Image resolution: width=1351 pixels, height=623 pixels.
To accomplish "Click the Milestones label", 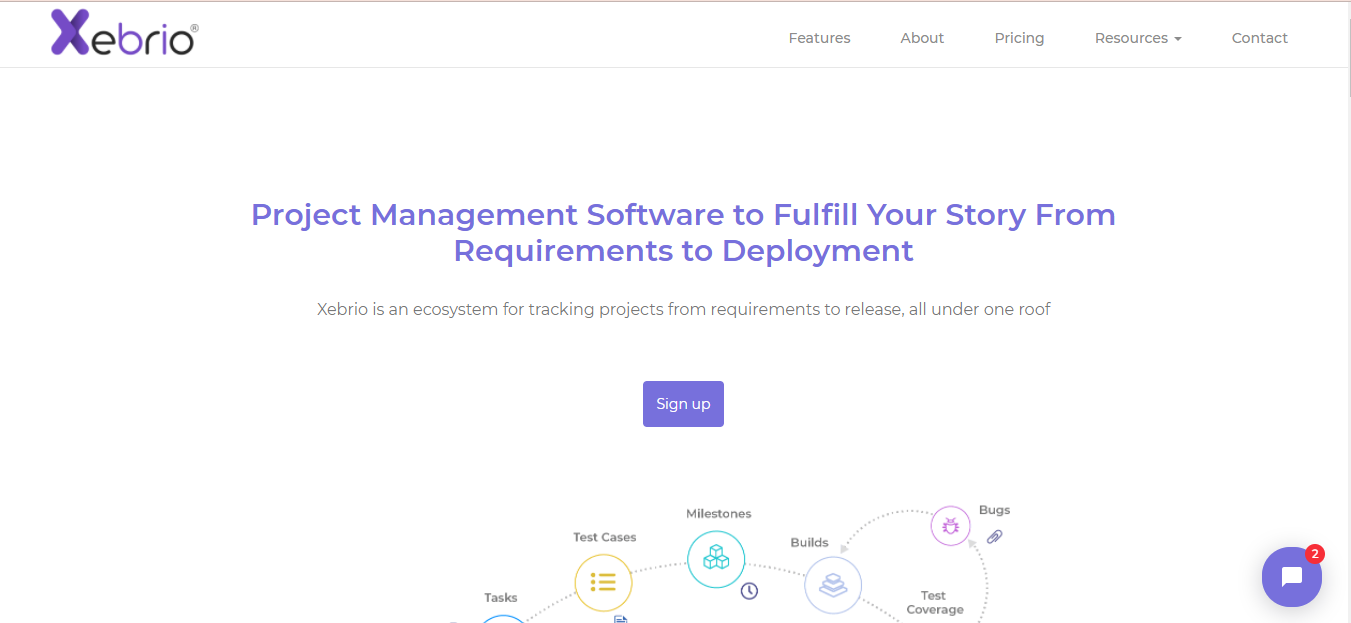I will [718, 513].
